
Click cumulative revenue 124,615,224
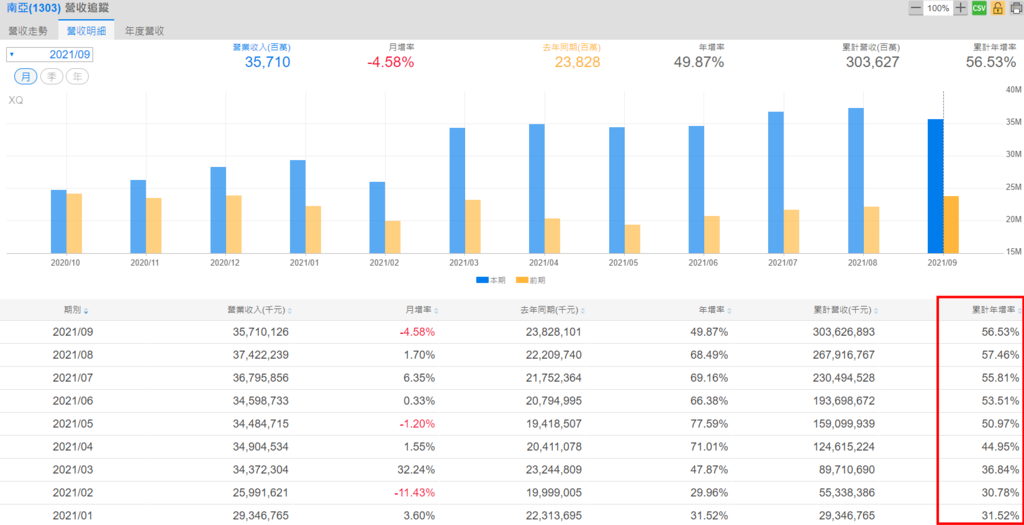coord(842,447)
